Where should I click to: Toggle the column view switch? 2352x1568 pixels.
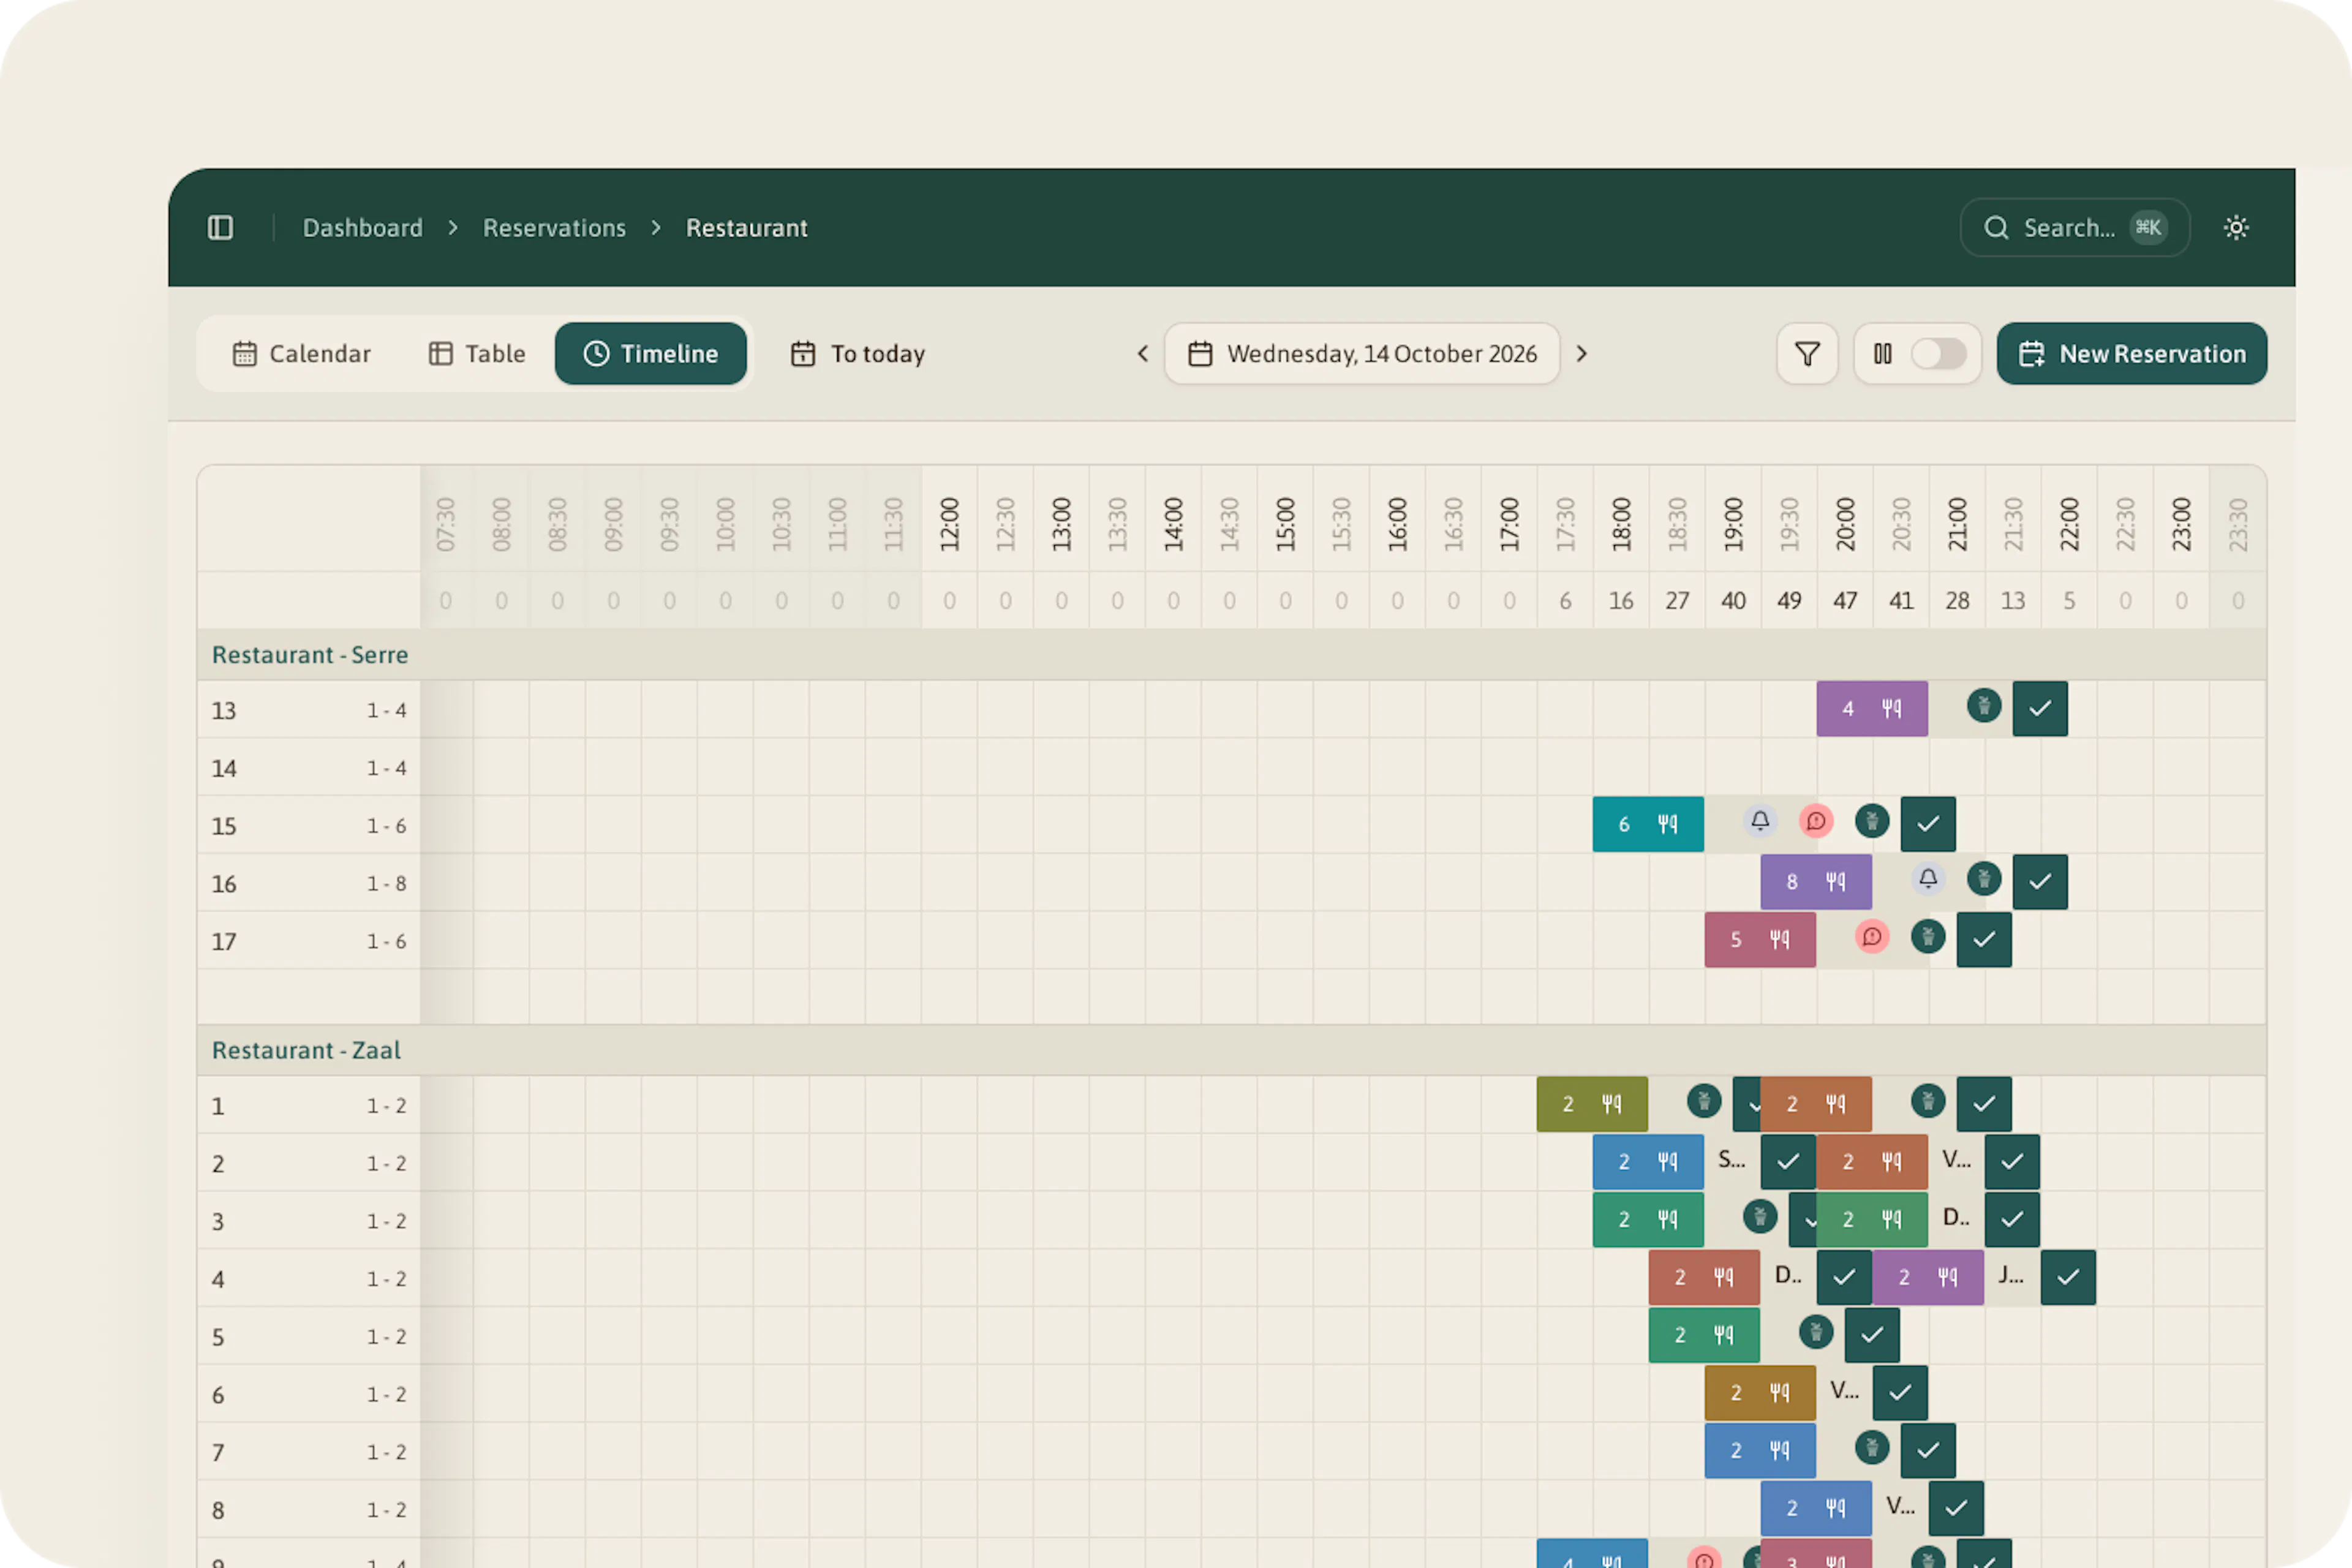(1938, 354)
